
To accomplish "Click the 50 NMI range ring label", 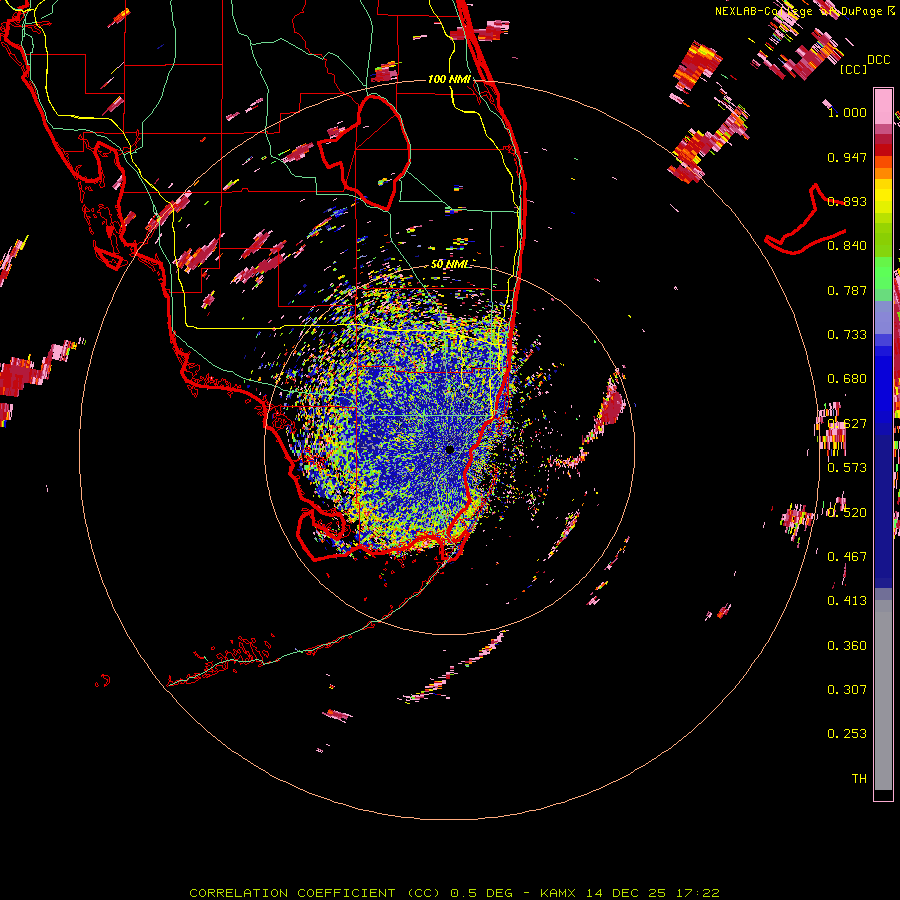I will coord(450,264).
